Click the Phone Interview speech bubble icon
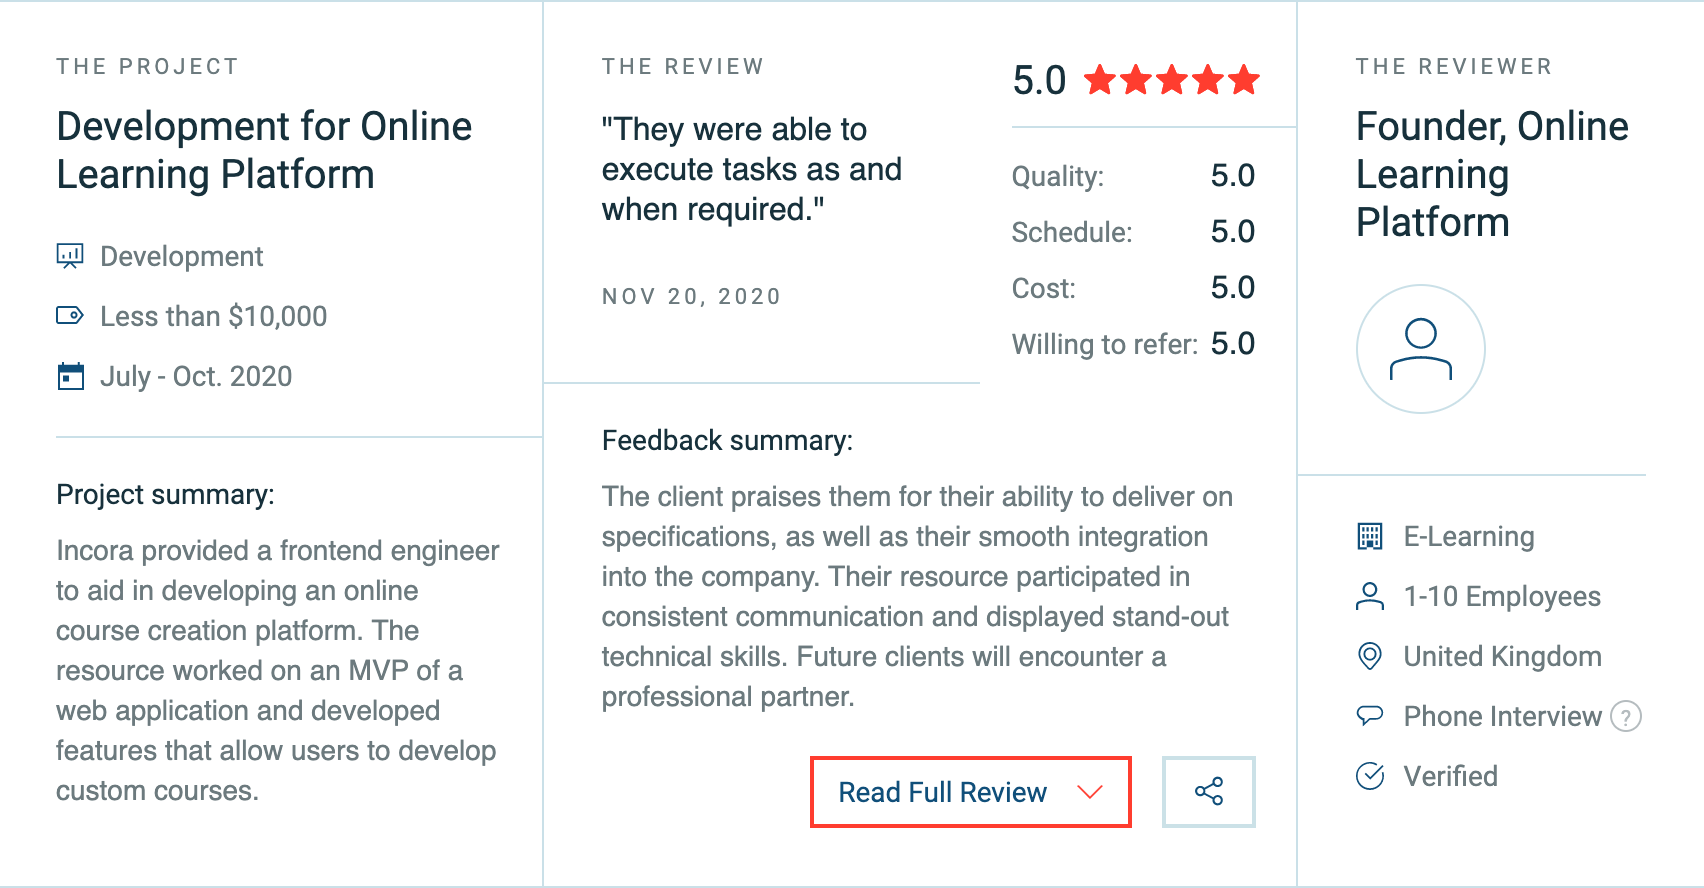 point(1370,716)
